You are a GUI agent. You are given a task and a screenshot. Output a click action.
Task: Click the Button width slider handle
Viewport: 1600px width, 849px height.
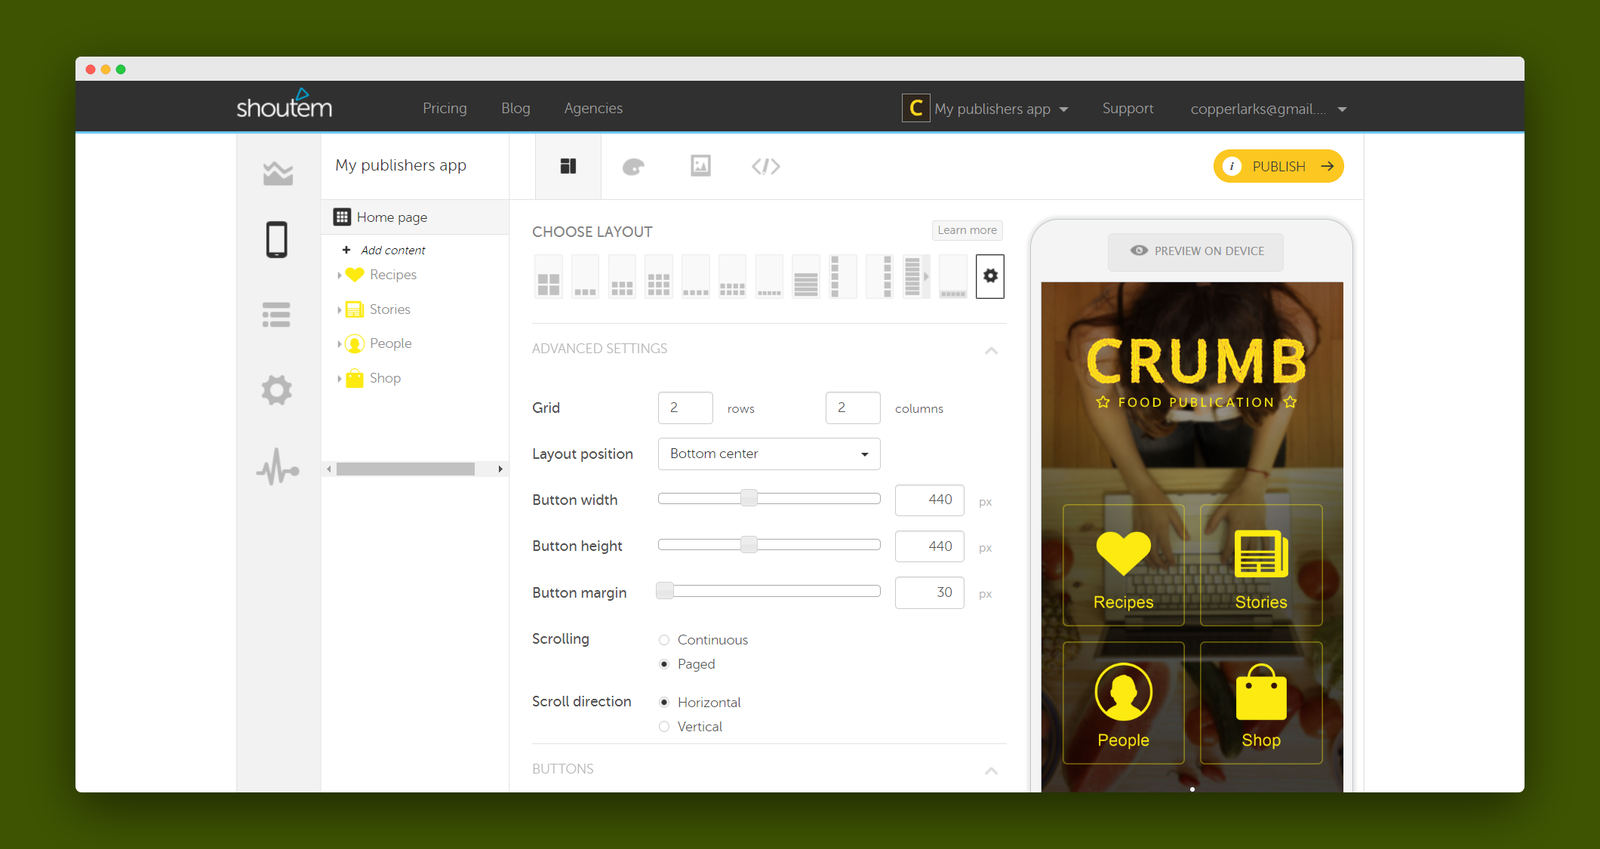click(x=749, y=498)
